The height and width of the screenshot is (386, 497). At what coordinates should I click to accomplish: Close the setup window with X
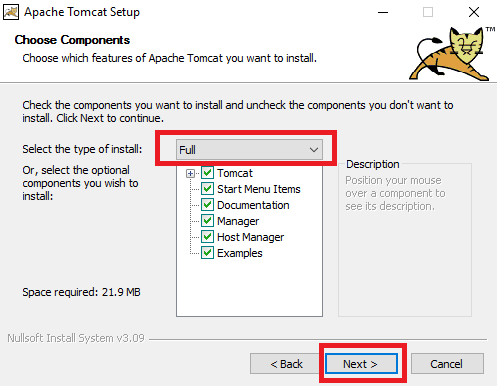pyautogui.click(x=474, y=12)
